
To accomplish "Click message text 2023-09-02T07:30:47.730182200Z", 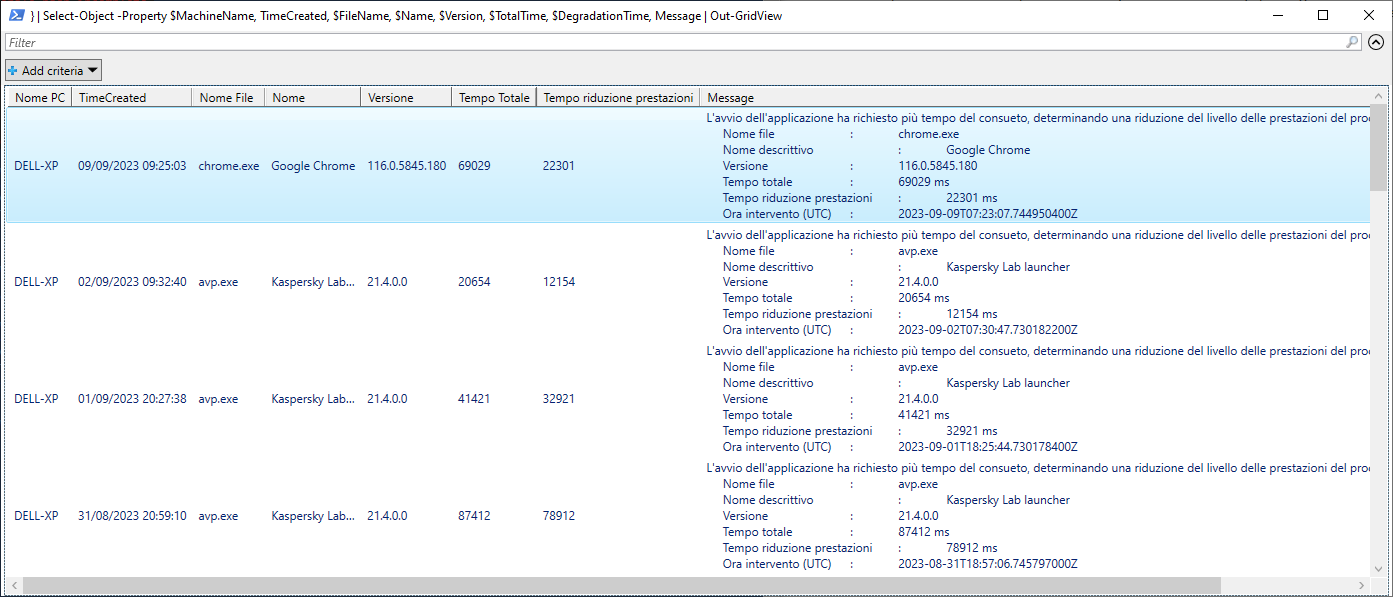I will [988, 330].
